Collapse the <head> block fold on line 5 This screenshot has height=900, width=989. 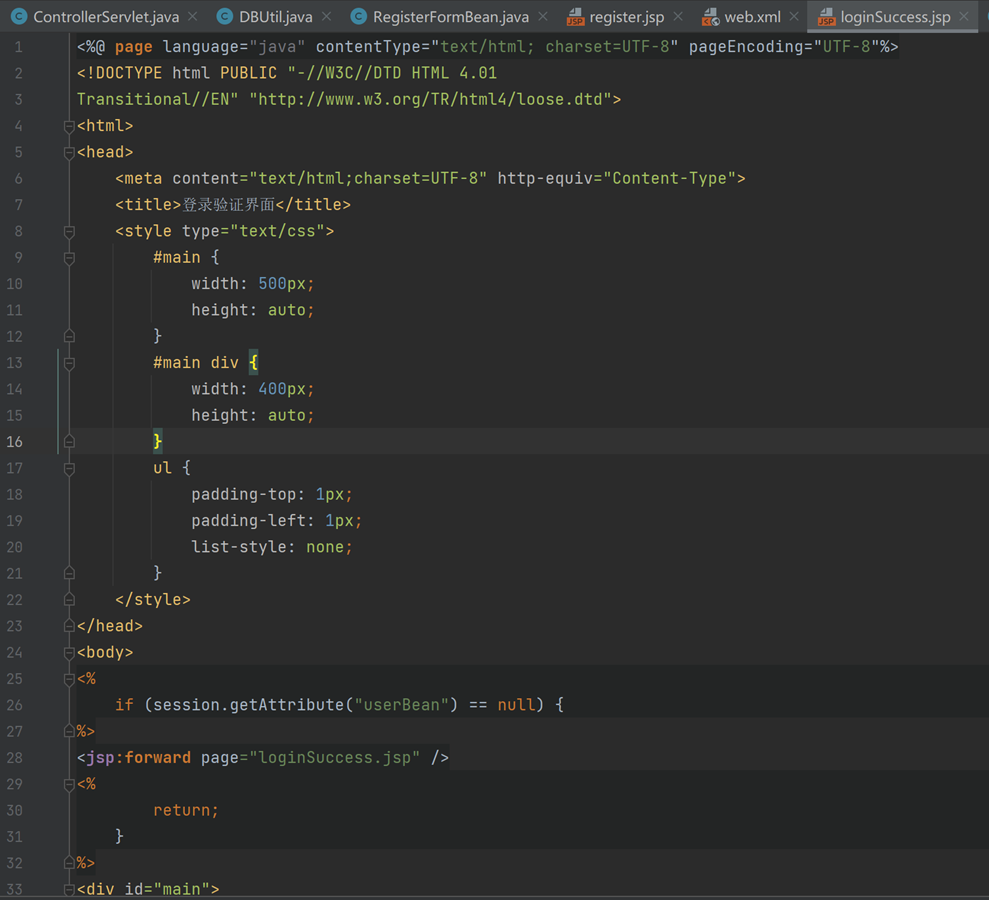pos(69,153)
